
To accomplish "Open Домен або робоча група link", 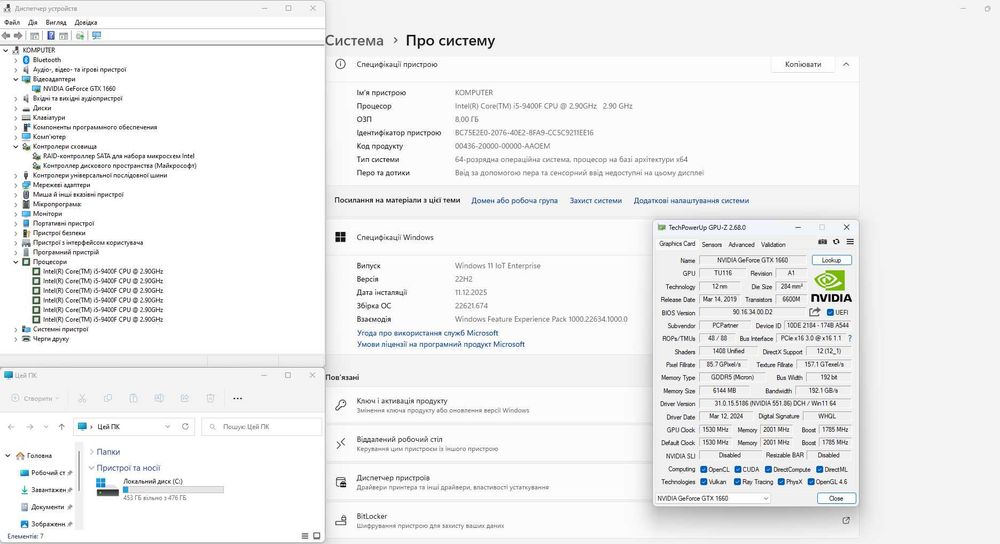I will click(515, 200).
